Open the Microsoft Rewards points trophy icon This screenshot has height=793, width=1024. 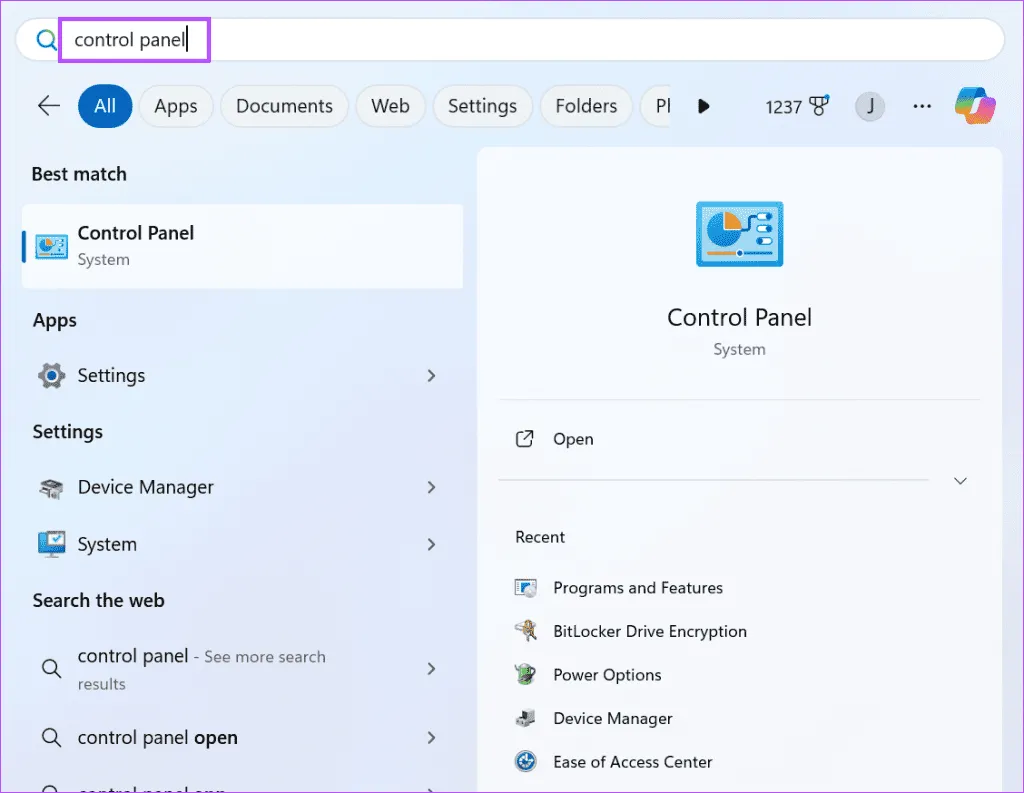pos(819,106)
